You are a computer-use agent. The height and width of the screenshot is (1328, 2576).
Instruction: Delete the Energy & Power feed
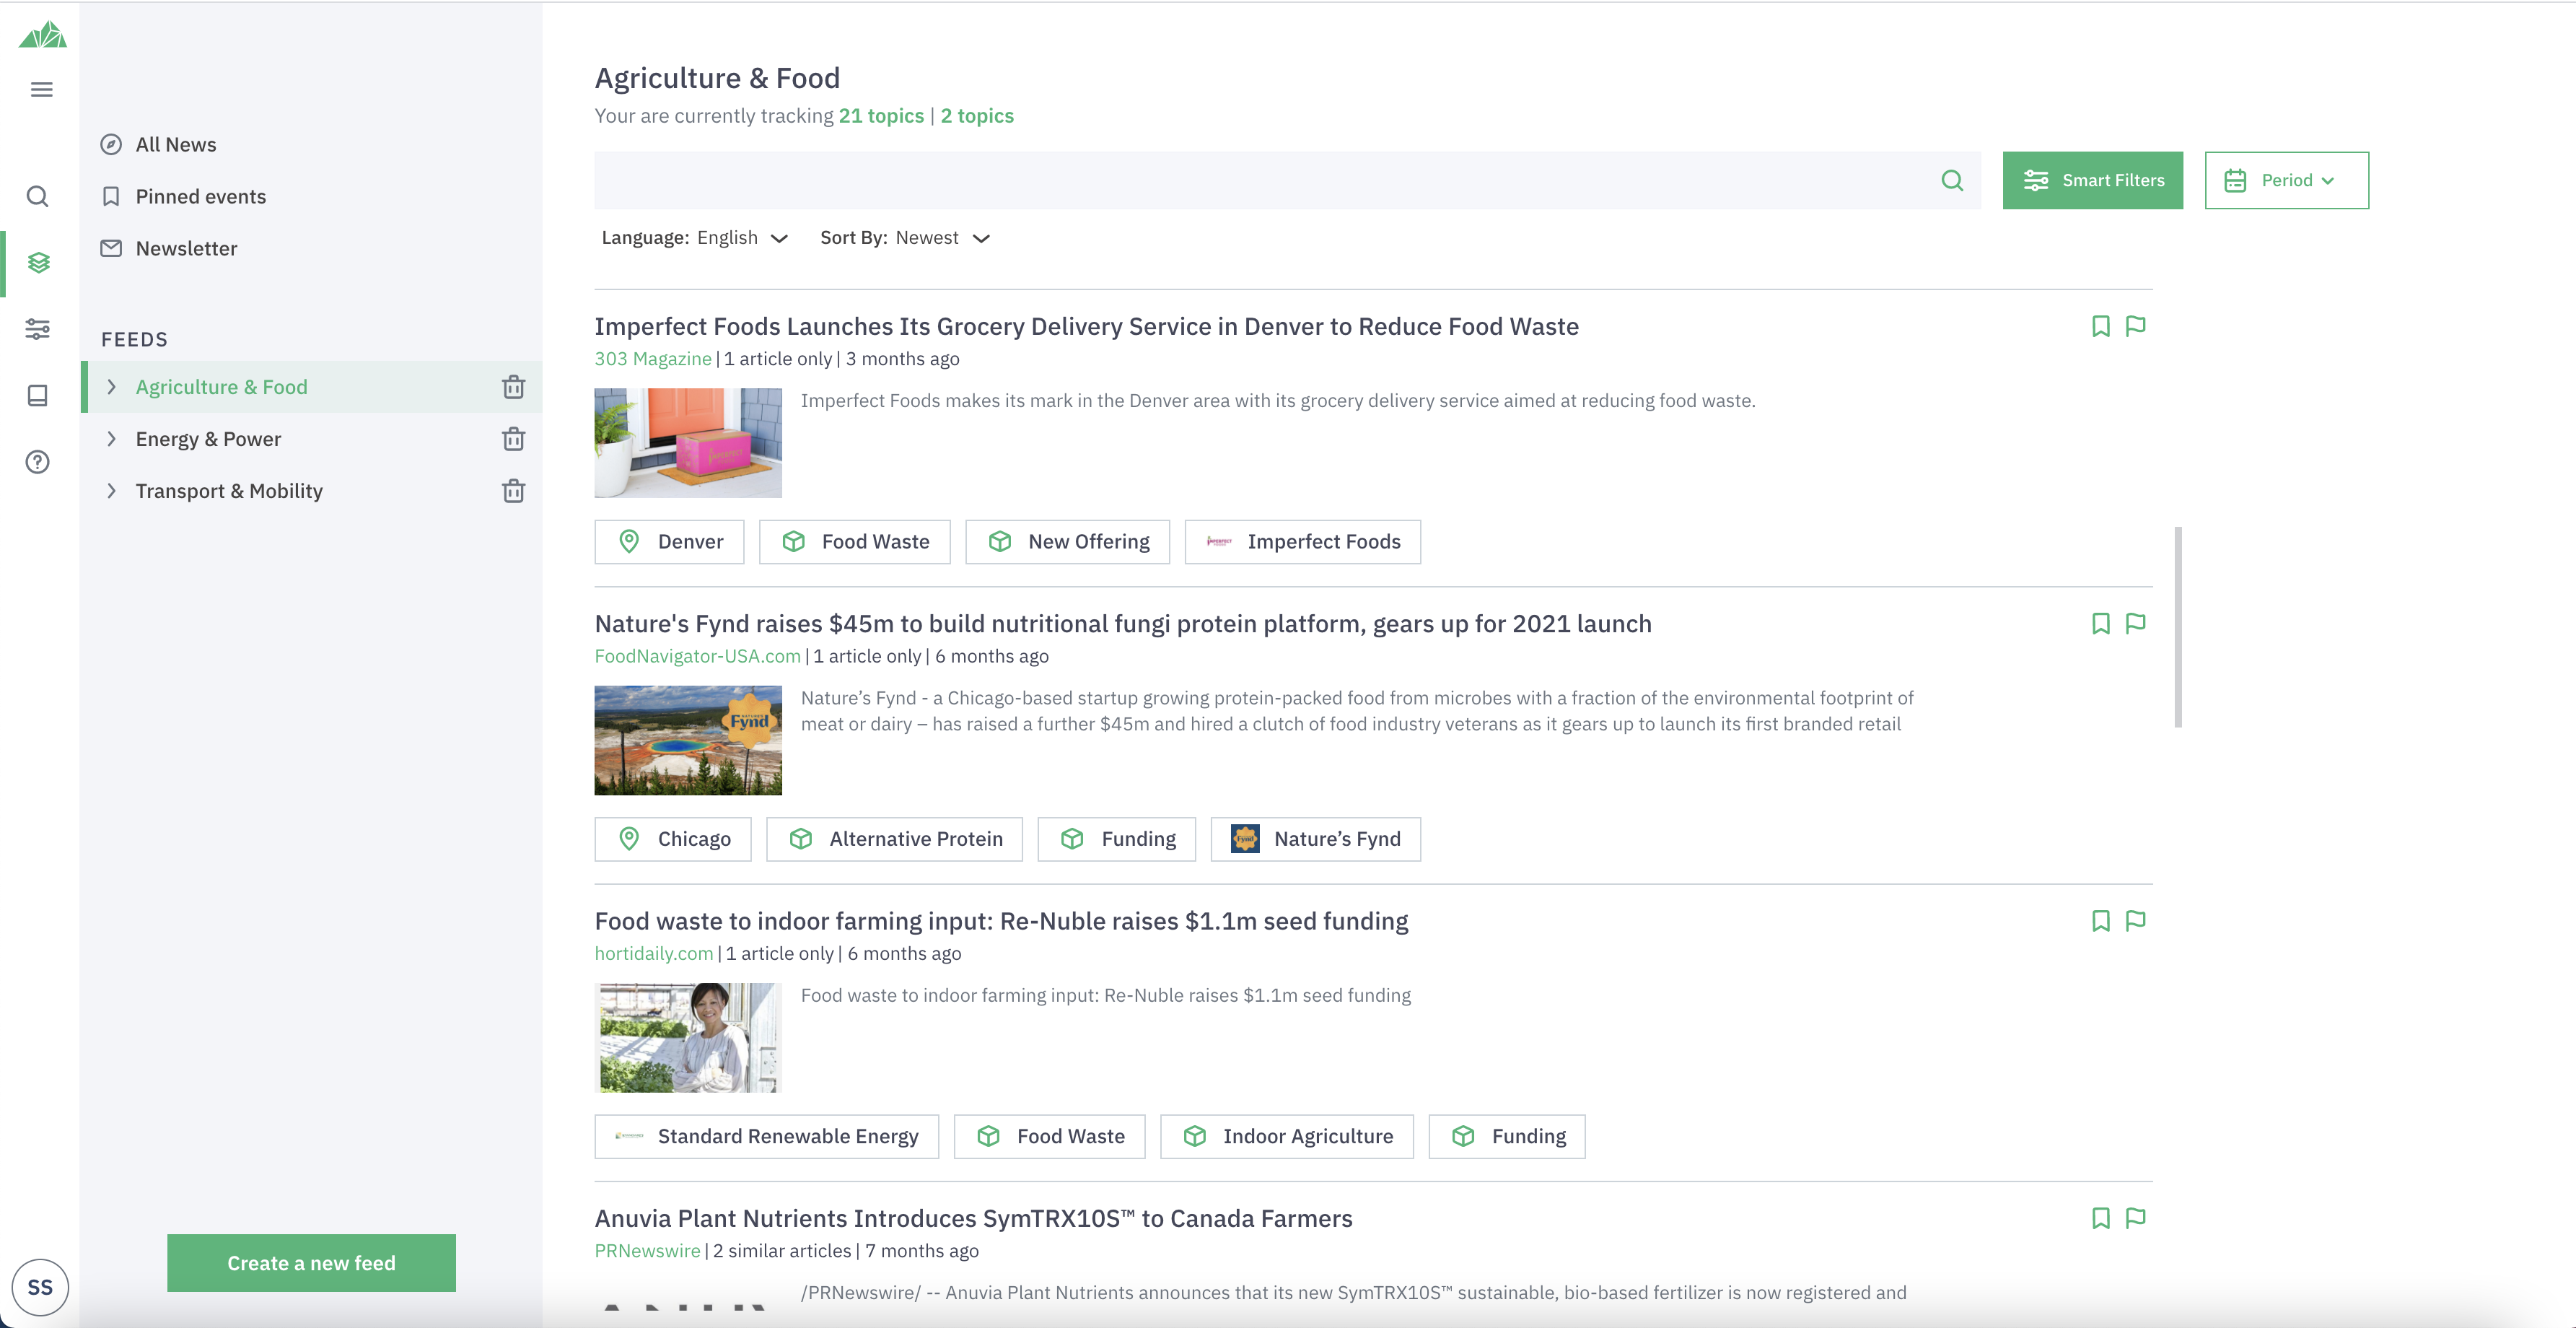(513, 439)
